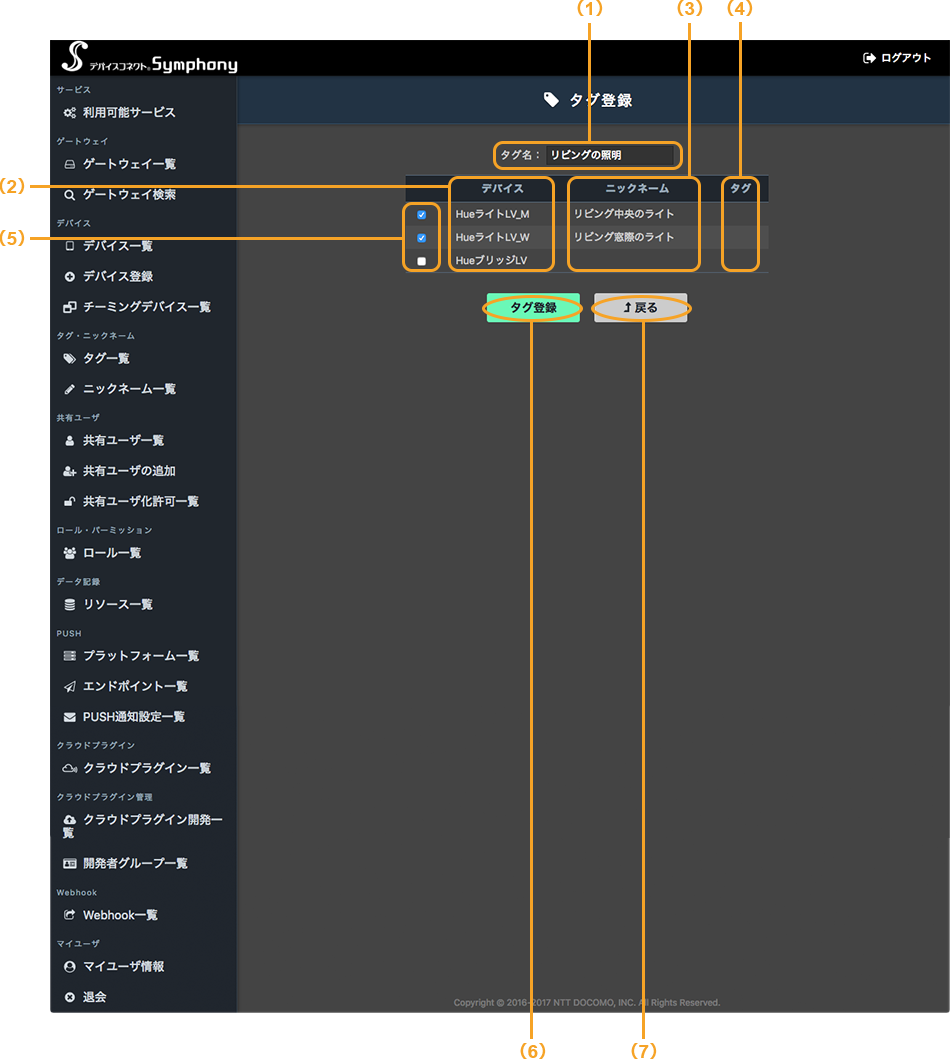Screen dimensions: 950x1059
Task: Open デバイス登録 in the sidebar
Action: [117, 277]
